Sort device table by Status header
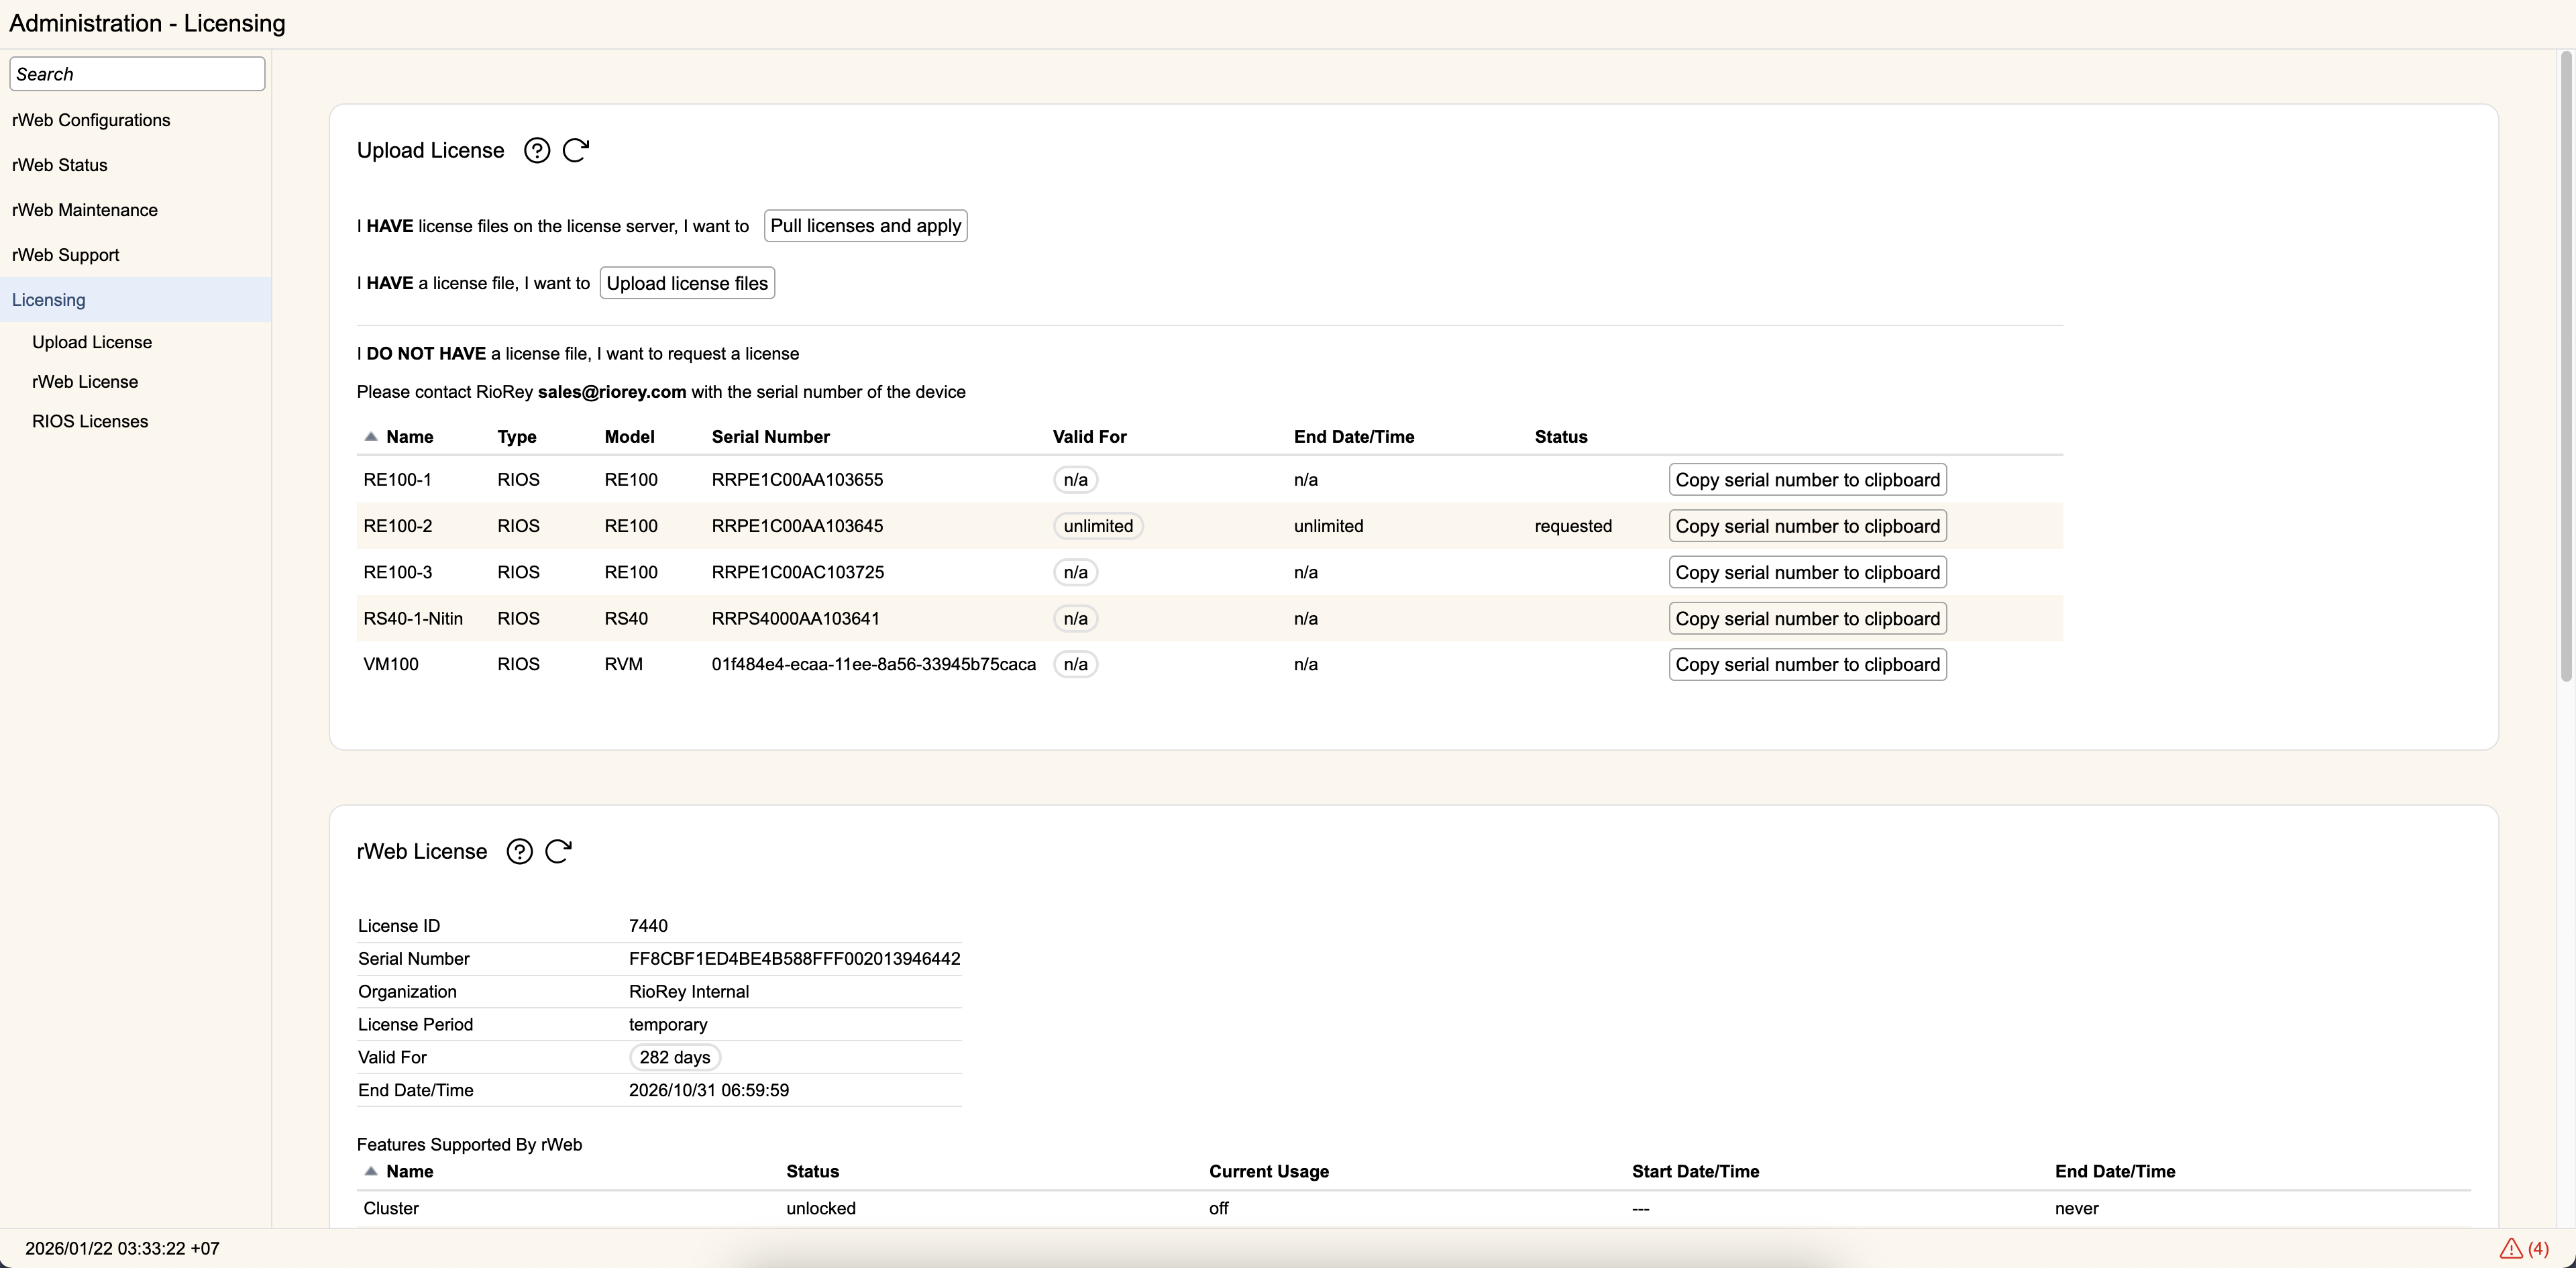 point(1560,437)
